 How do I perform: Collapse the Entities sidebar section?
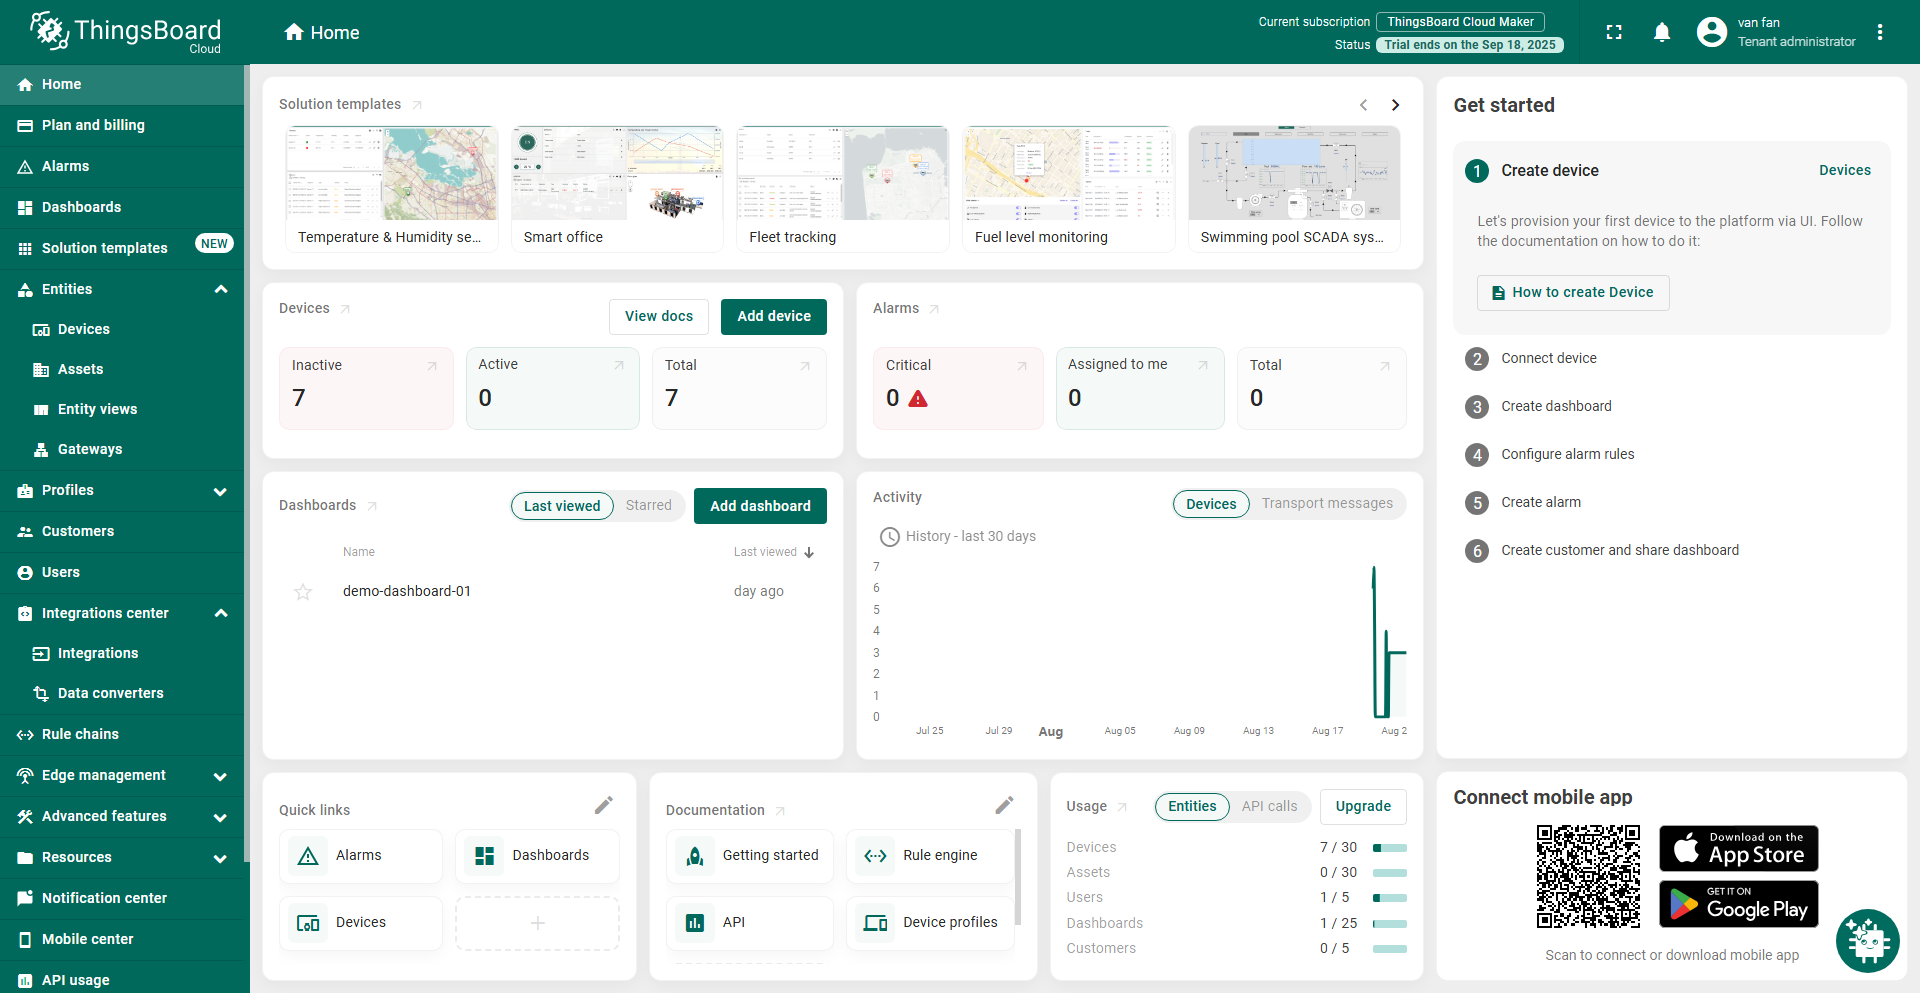tap(221, 289)
